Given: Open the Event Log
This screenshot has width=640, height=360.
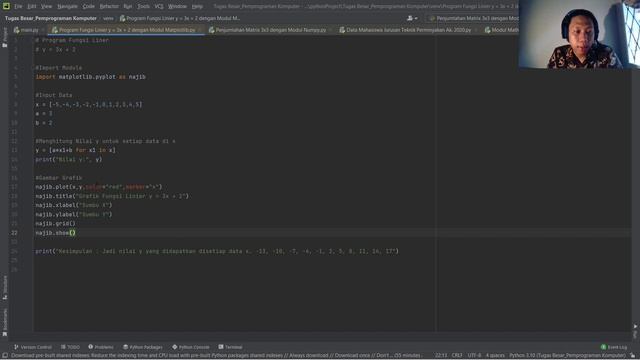Looking at the screenshot, I should click(x=614, y=347).
